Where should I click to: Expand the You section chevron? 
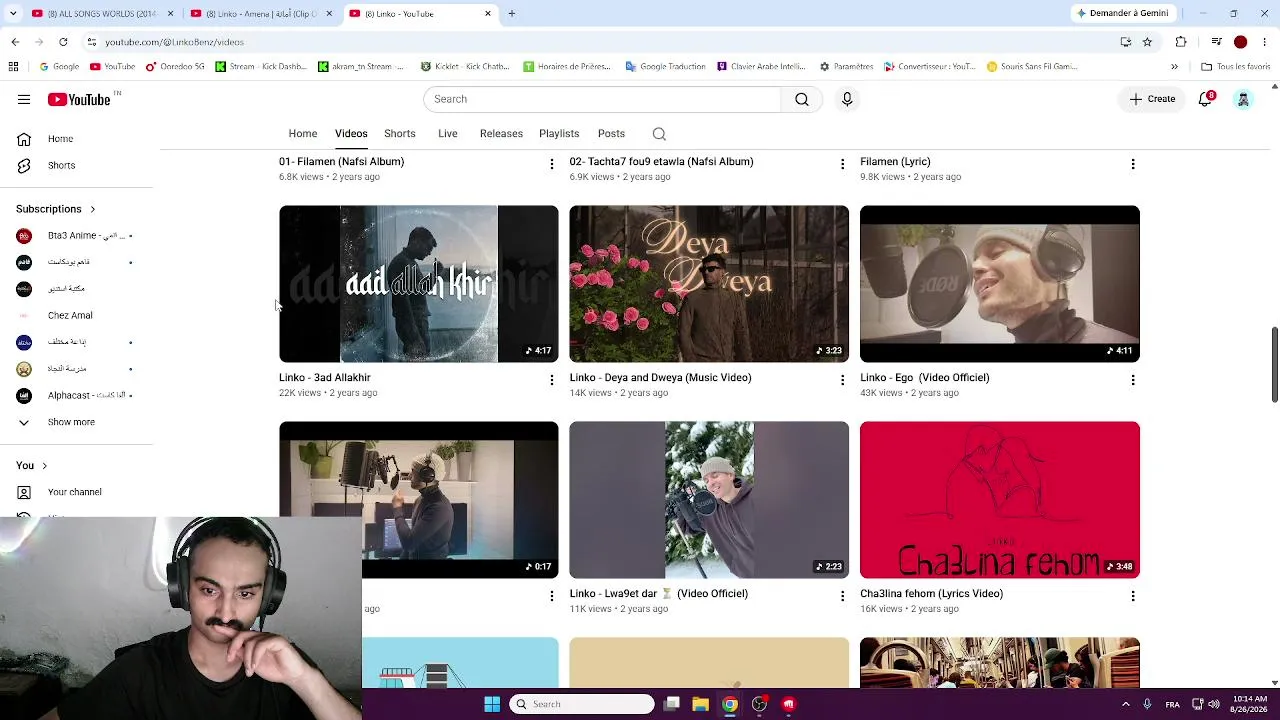pyautogui.click(x=44, y=466)
